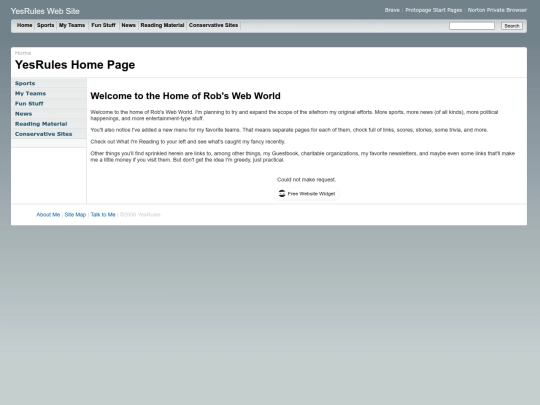
Task: Open My Teams in the left sidebar
Action: 30,93
